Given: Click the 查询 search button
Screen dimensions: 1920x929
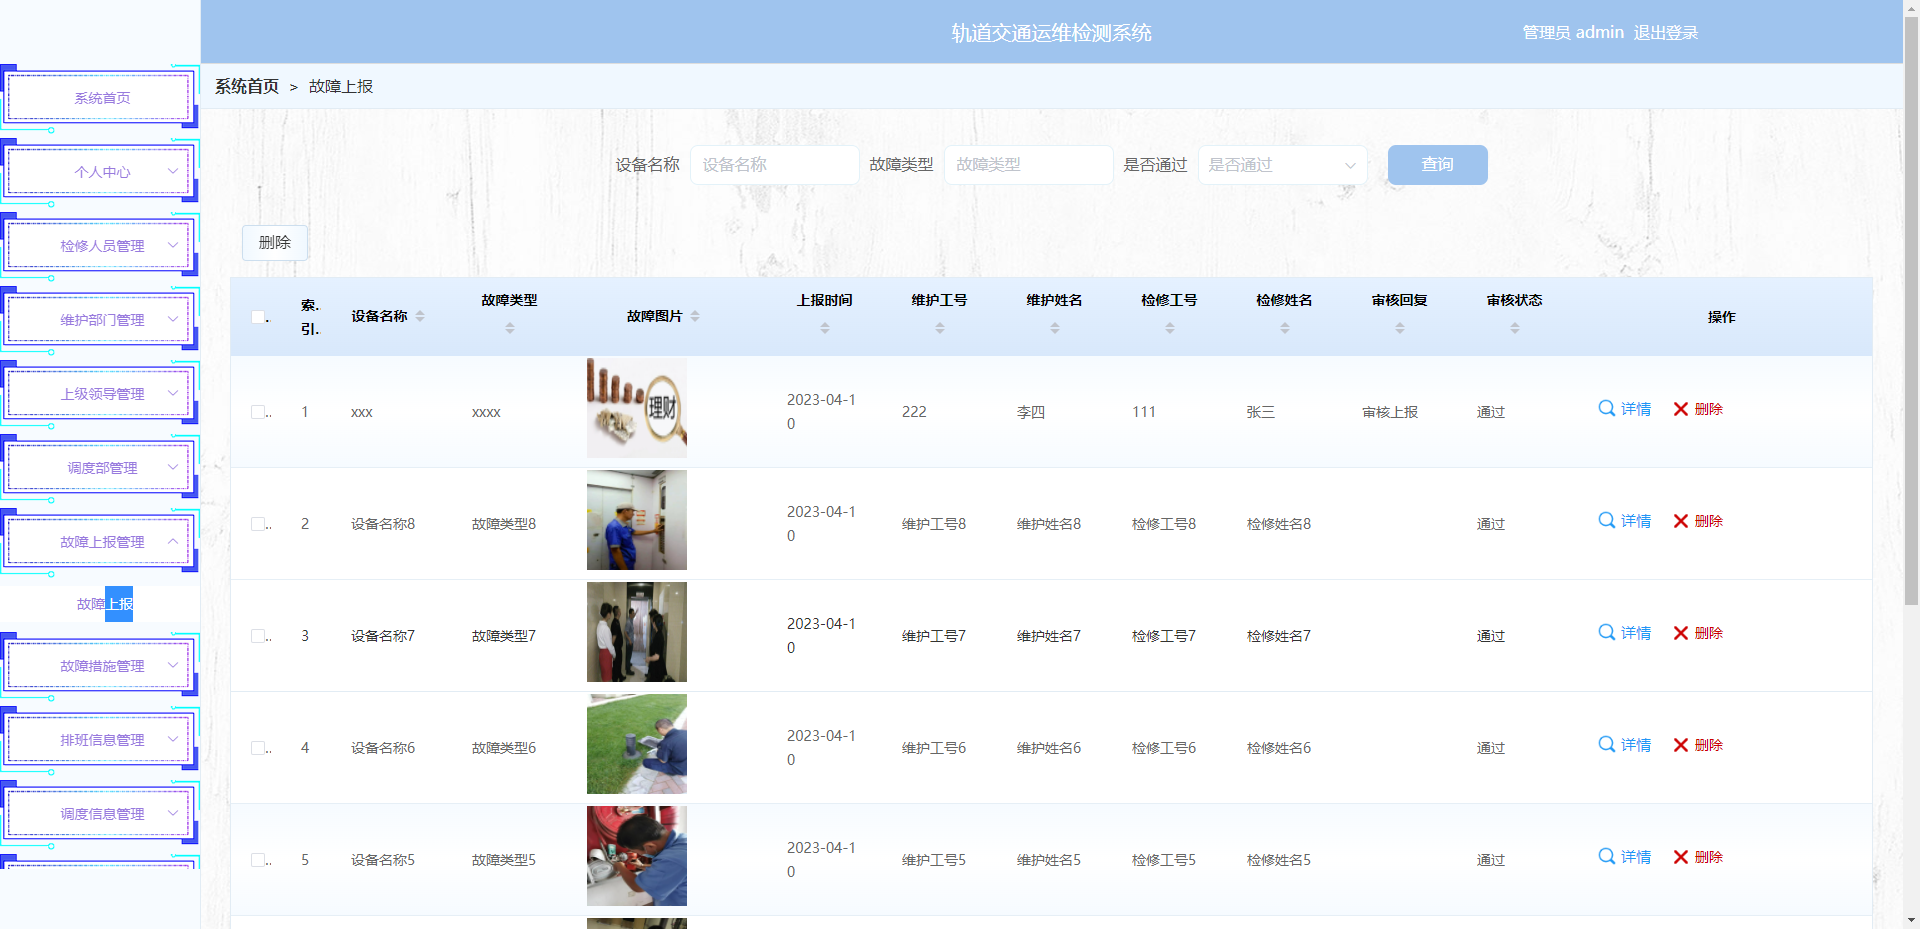Looking at the screenshot, I should coord(1437,165).
